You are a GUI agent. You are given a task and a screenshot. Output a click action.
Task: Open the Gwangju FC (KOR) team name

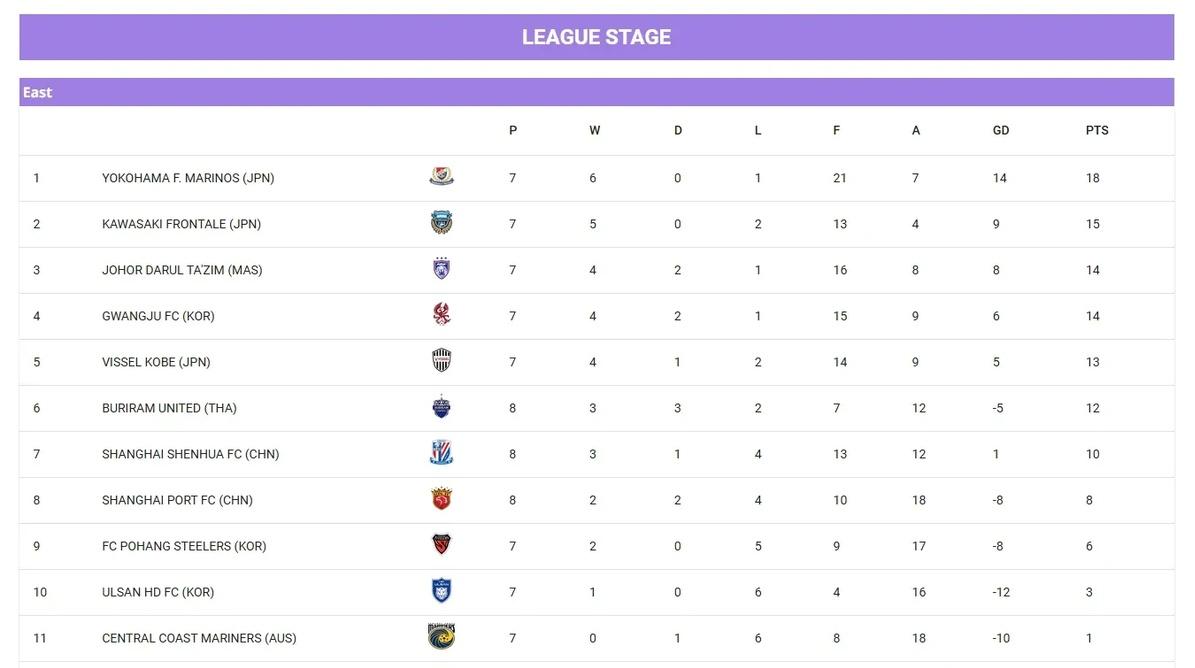coord(159,316)
